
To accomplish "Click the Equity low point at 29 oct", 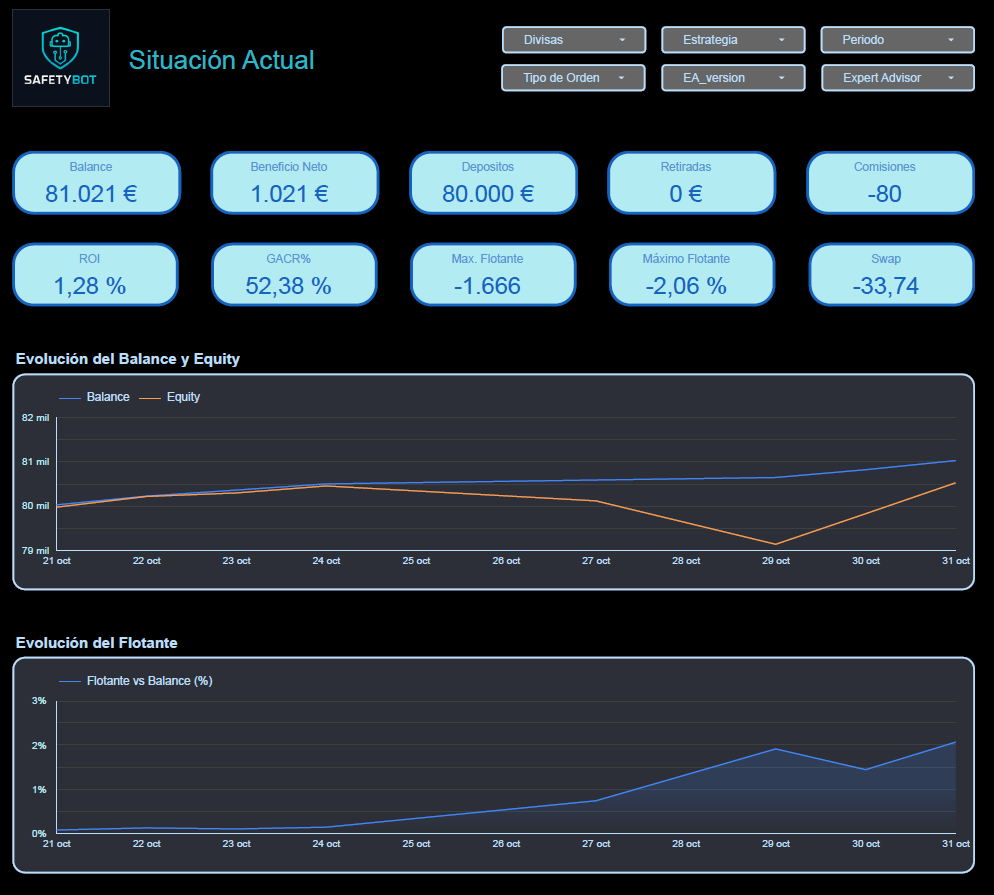I will pos(775,544).
